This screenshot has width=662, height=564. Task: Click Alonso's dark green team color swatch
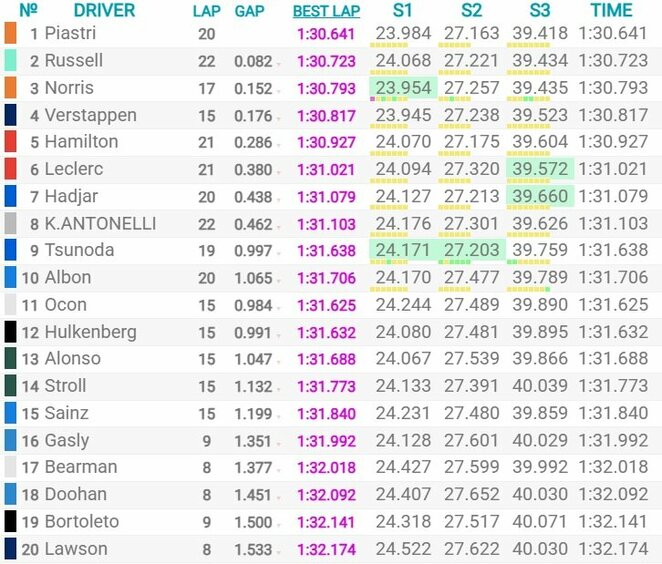(10, 359)
